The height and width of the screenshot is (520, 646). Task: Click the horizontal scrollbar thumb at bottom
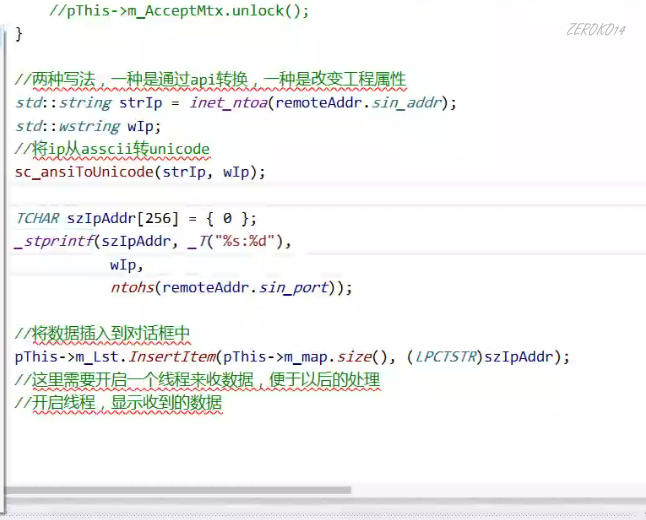(x=178, y=490)
